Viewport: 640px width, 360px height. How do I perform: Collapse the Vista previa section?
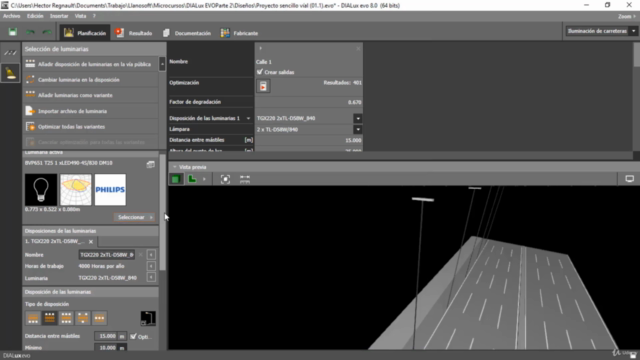click(x=175, y=167)
